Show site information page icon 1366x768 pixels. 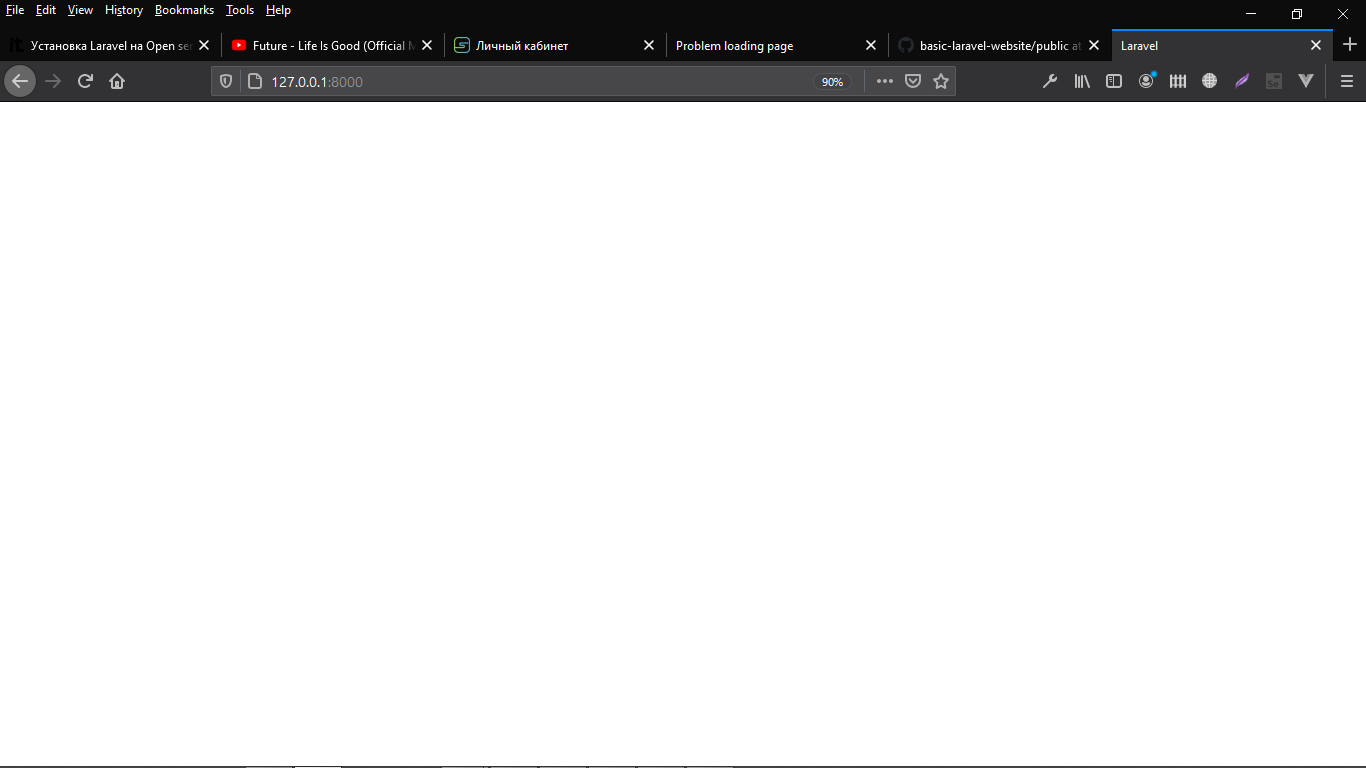254,81
